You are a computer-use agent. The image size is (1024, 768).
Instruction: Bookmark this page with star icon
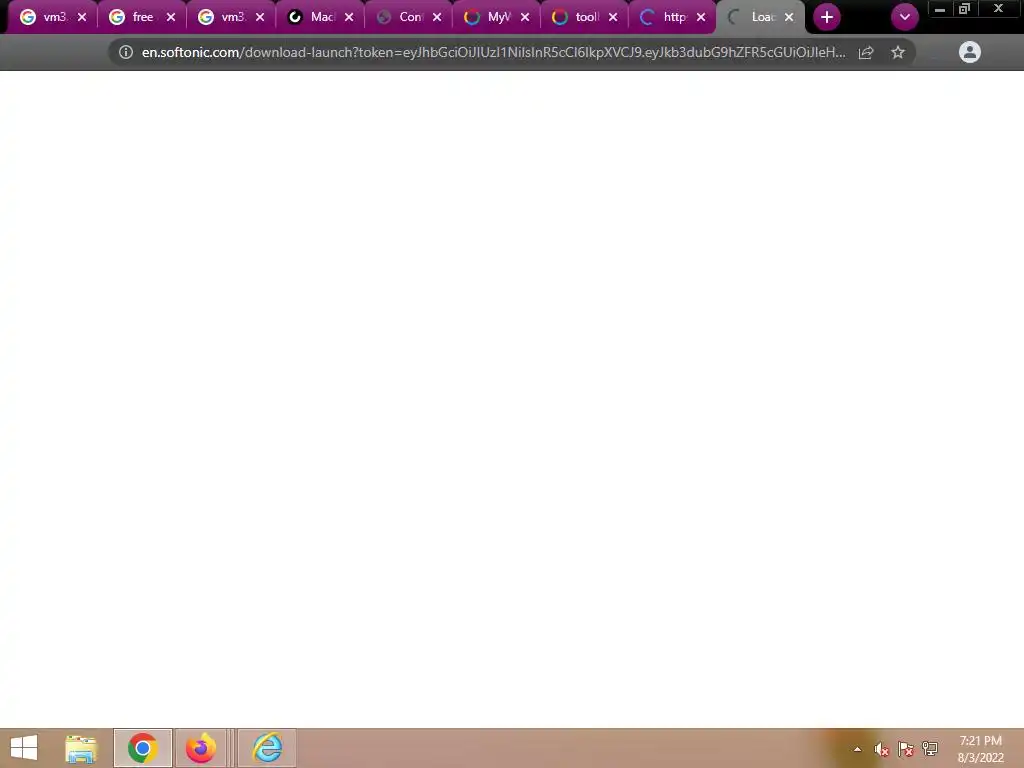898,52
